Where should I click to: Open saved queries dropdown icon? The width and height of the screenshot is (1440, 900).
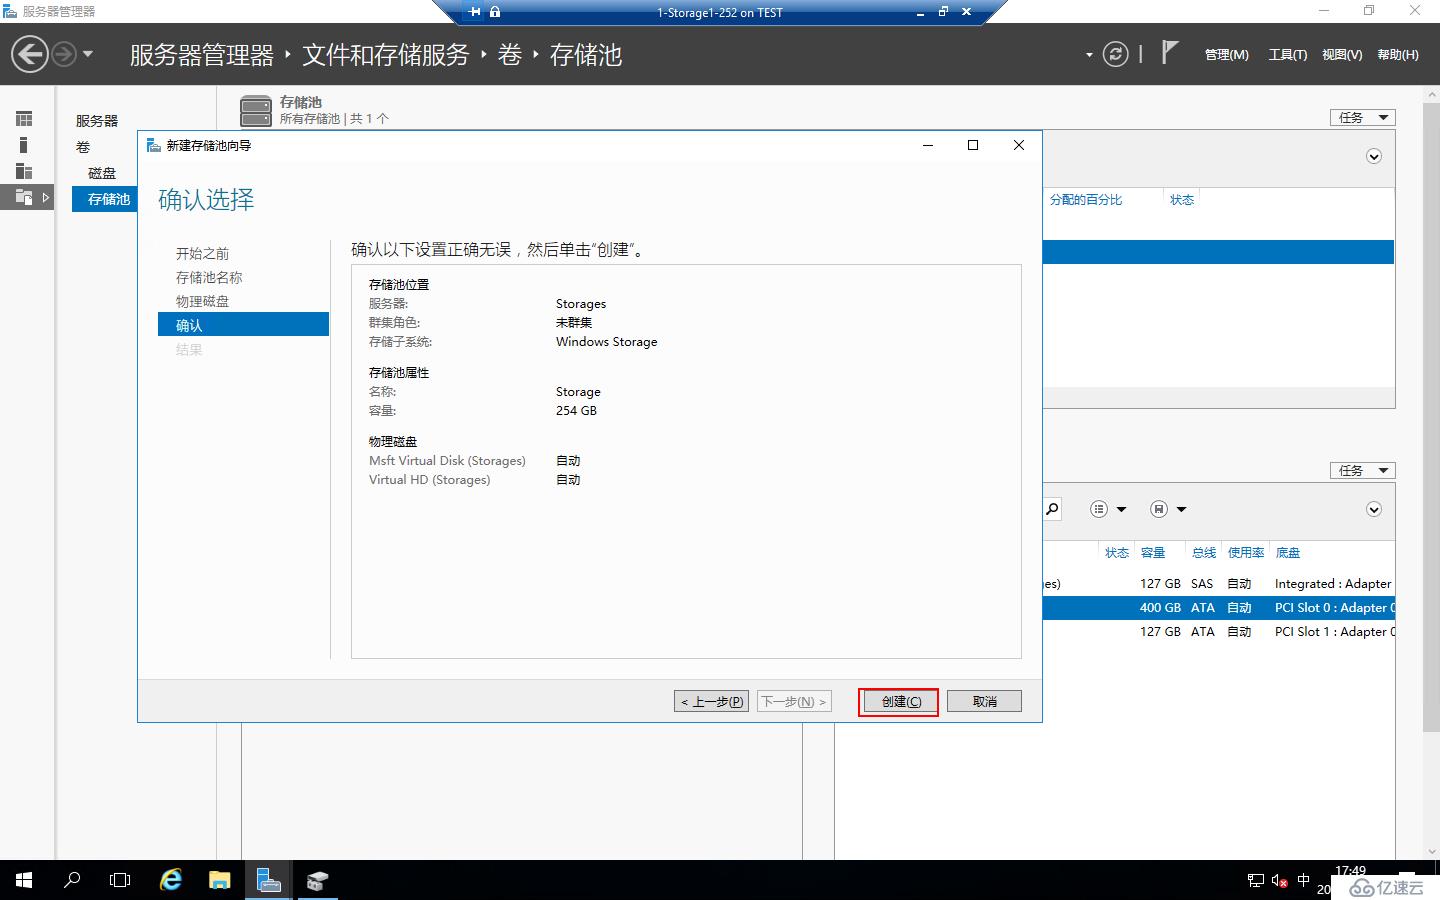pos(1168,509)
